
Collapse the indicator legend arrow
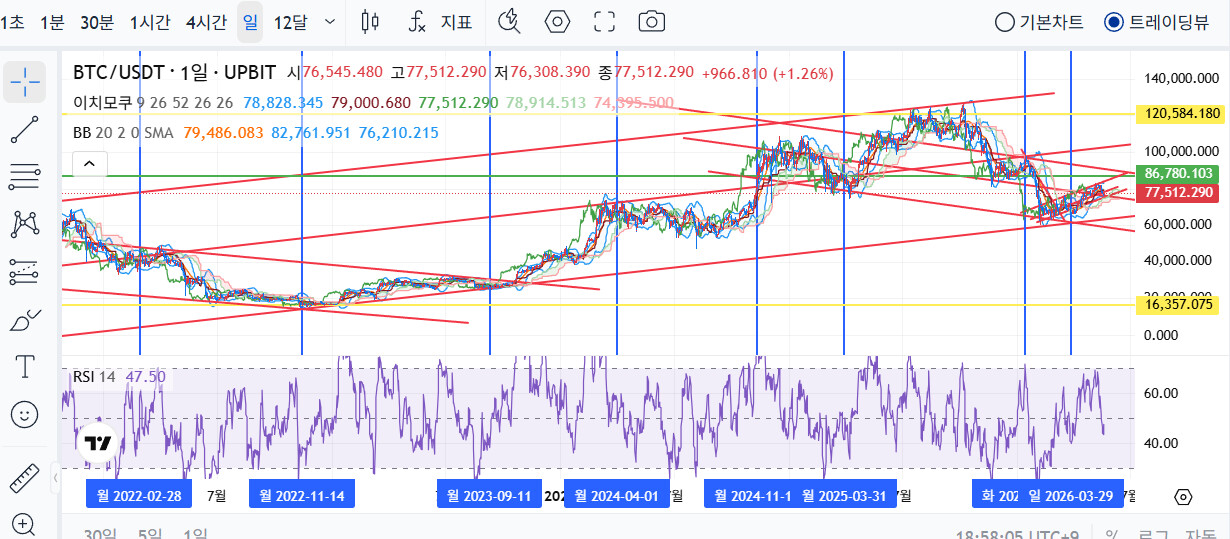[x=89, y=163]
